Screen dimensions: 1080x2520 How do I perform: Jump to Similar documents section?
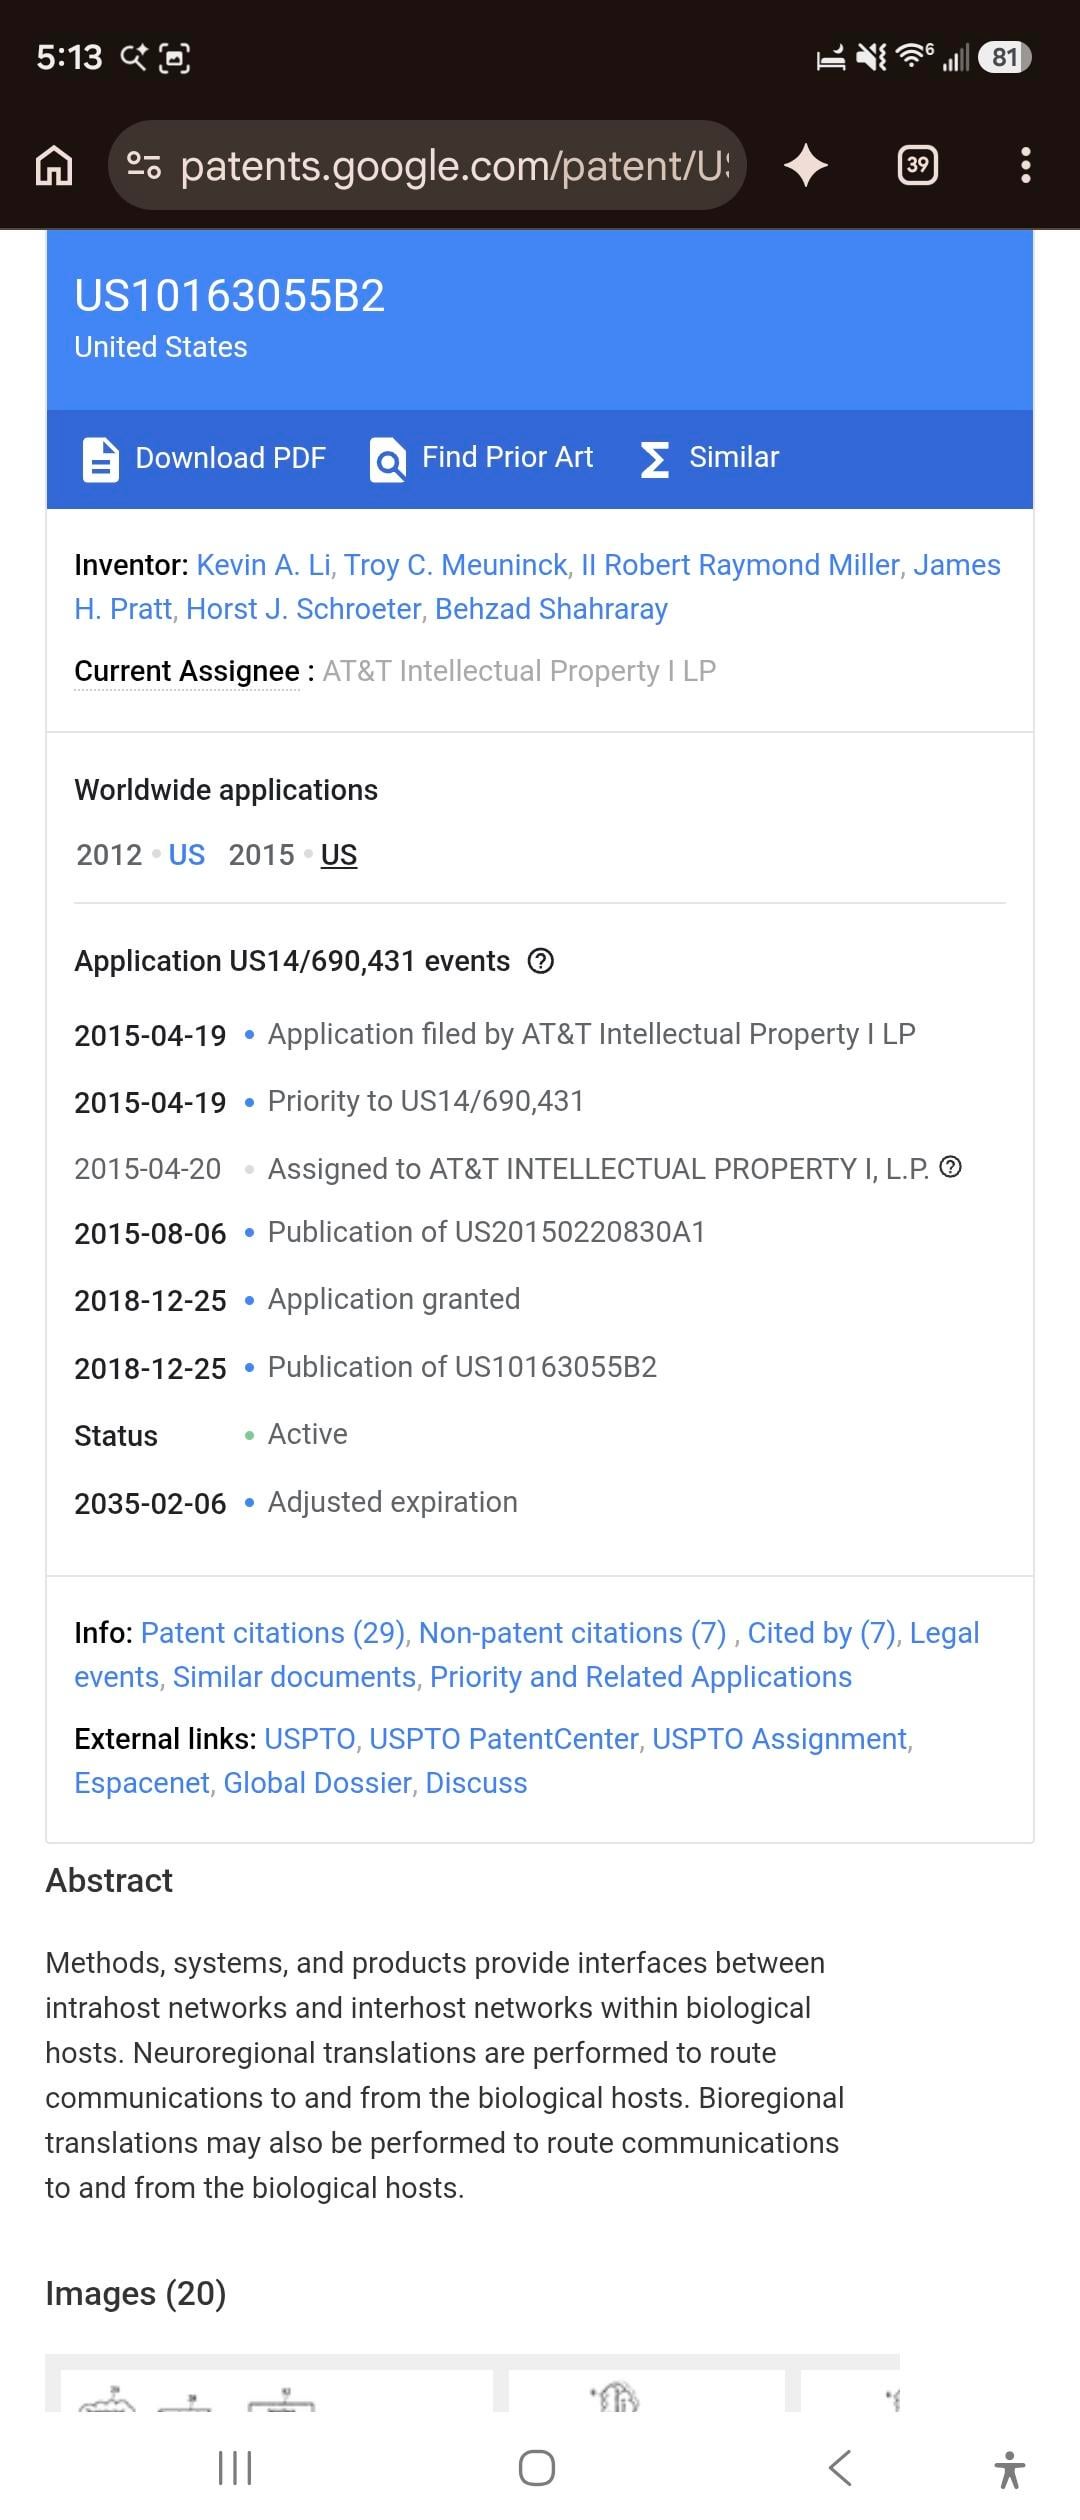(x=294, y=1677)
